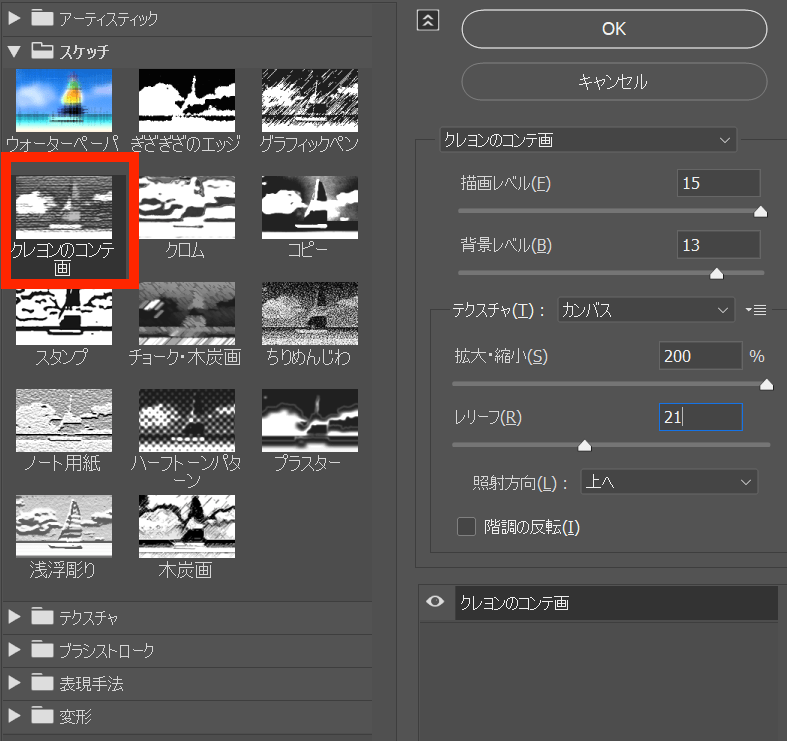This screenshot has height=741, width=787.
Task: Focus the 描画レベル value field showing 15
Action: point(718,183)
